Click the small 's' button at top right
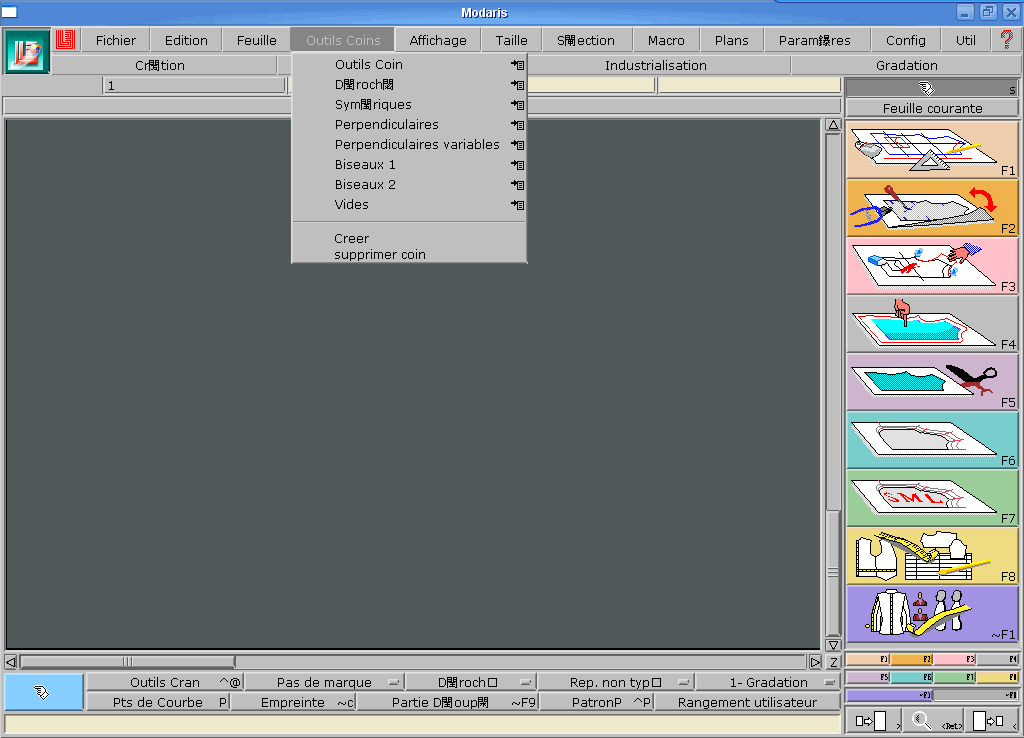Viewport: 1024px width, 738px height. pyautogui.click(x=1012, y=89)
